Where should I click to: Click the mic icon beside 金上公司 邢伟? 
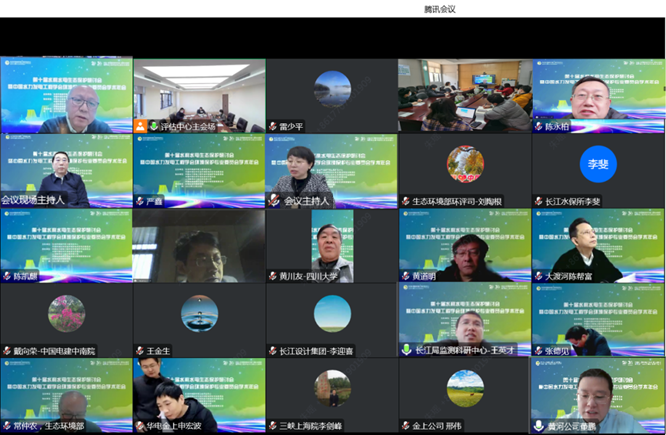(405, 426)
